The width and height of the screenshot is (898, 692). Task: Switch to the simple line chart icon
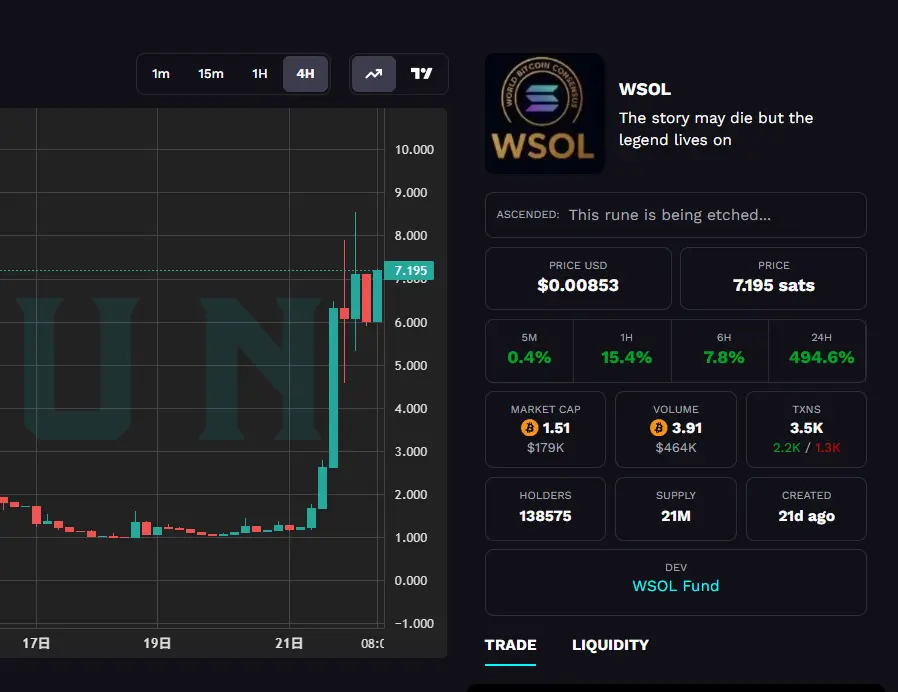pos(374,74)
